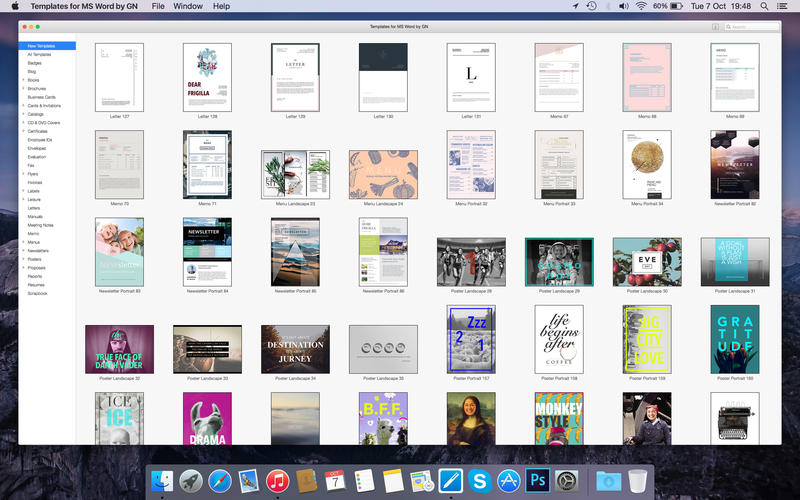Select Destination Jurney poster thumbnail
The height and width of the screenshot is (500, 800).
pyautogui.click(x=295, y=349)
